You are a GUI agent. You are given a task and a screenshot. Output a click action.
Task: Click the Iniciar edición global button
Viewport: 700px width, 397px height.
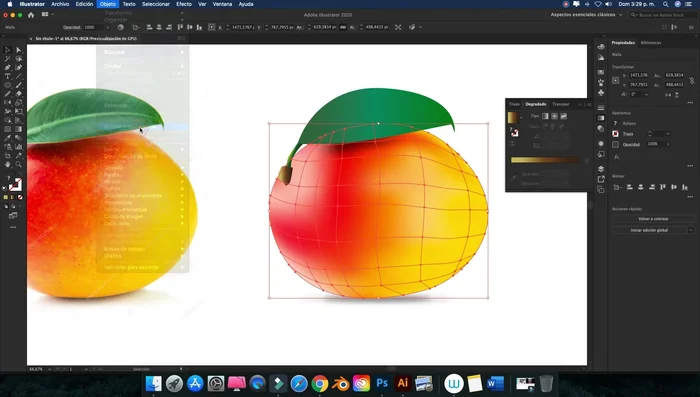649,230
